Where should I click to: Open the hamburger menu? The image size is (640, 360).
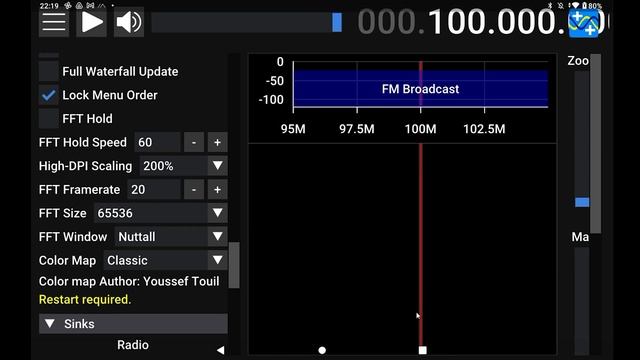coord(54,22)
